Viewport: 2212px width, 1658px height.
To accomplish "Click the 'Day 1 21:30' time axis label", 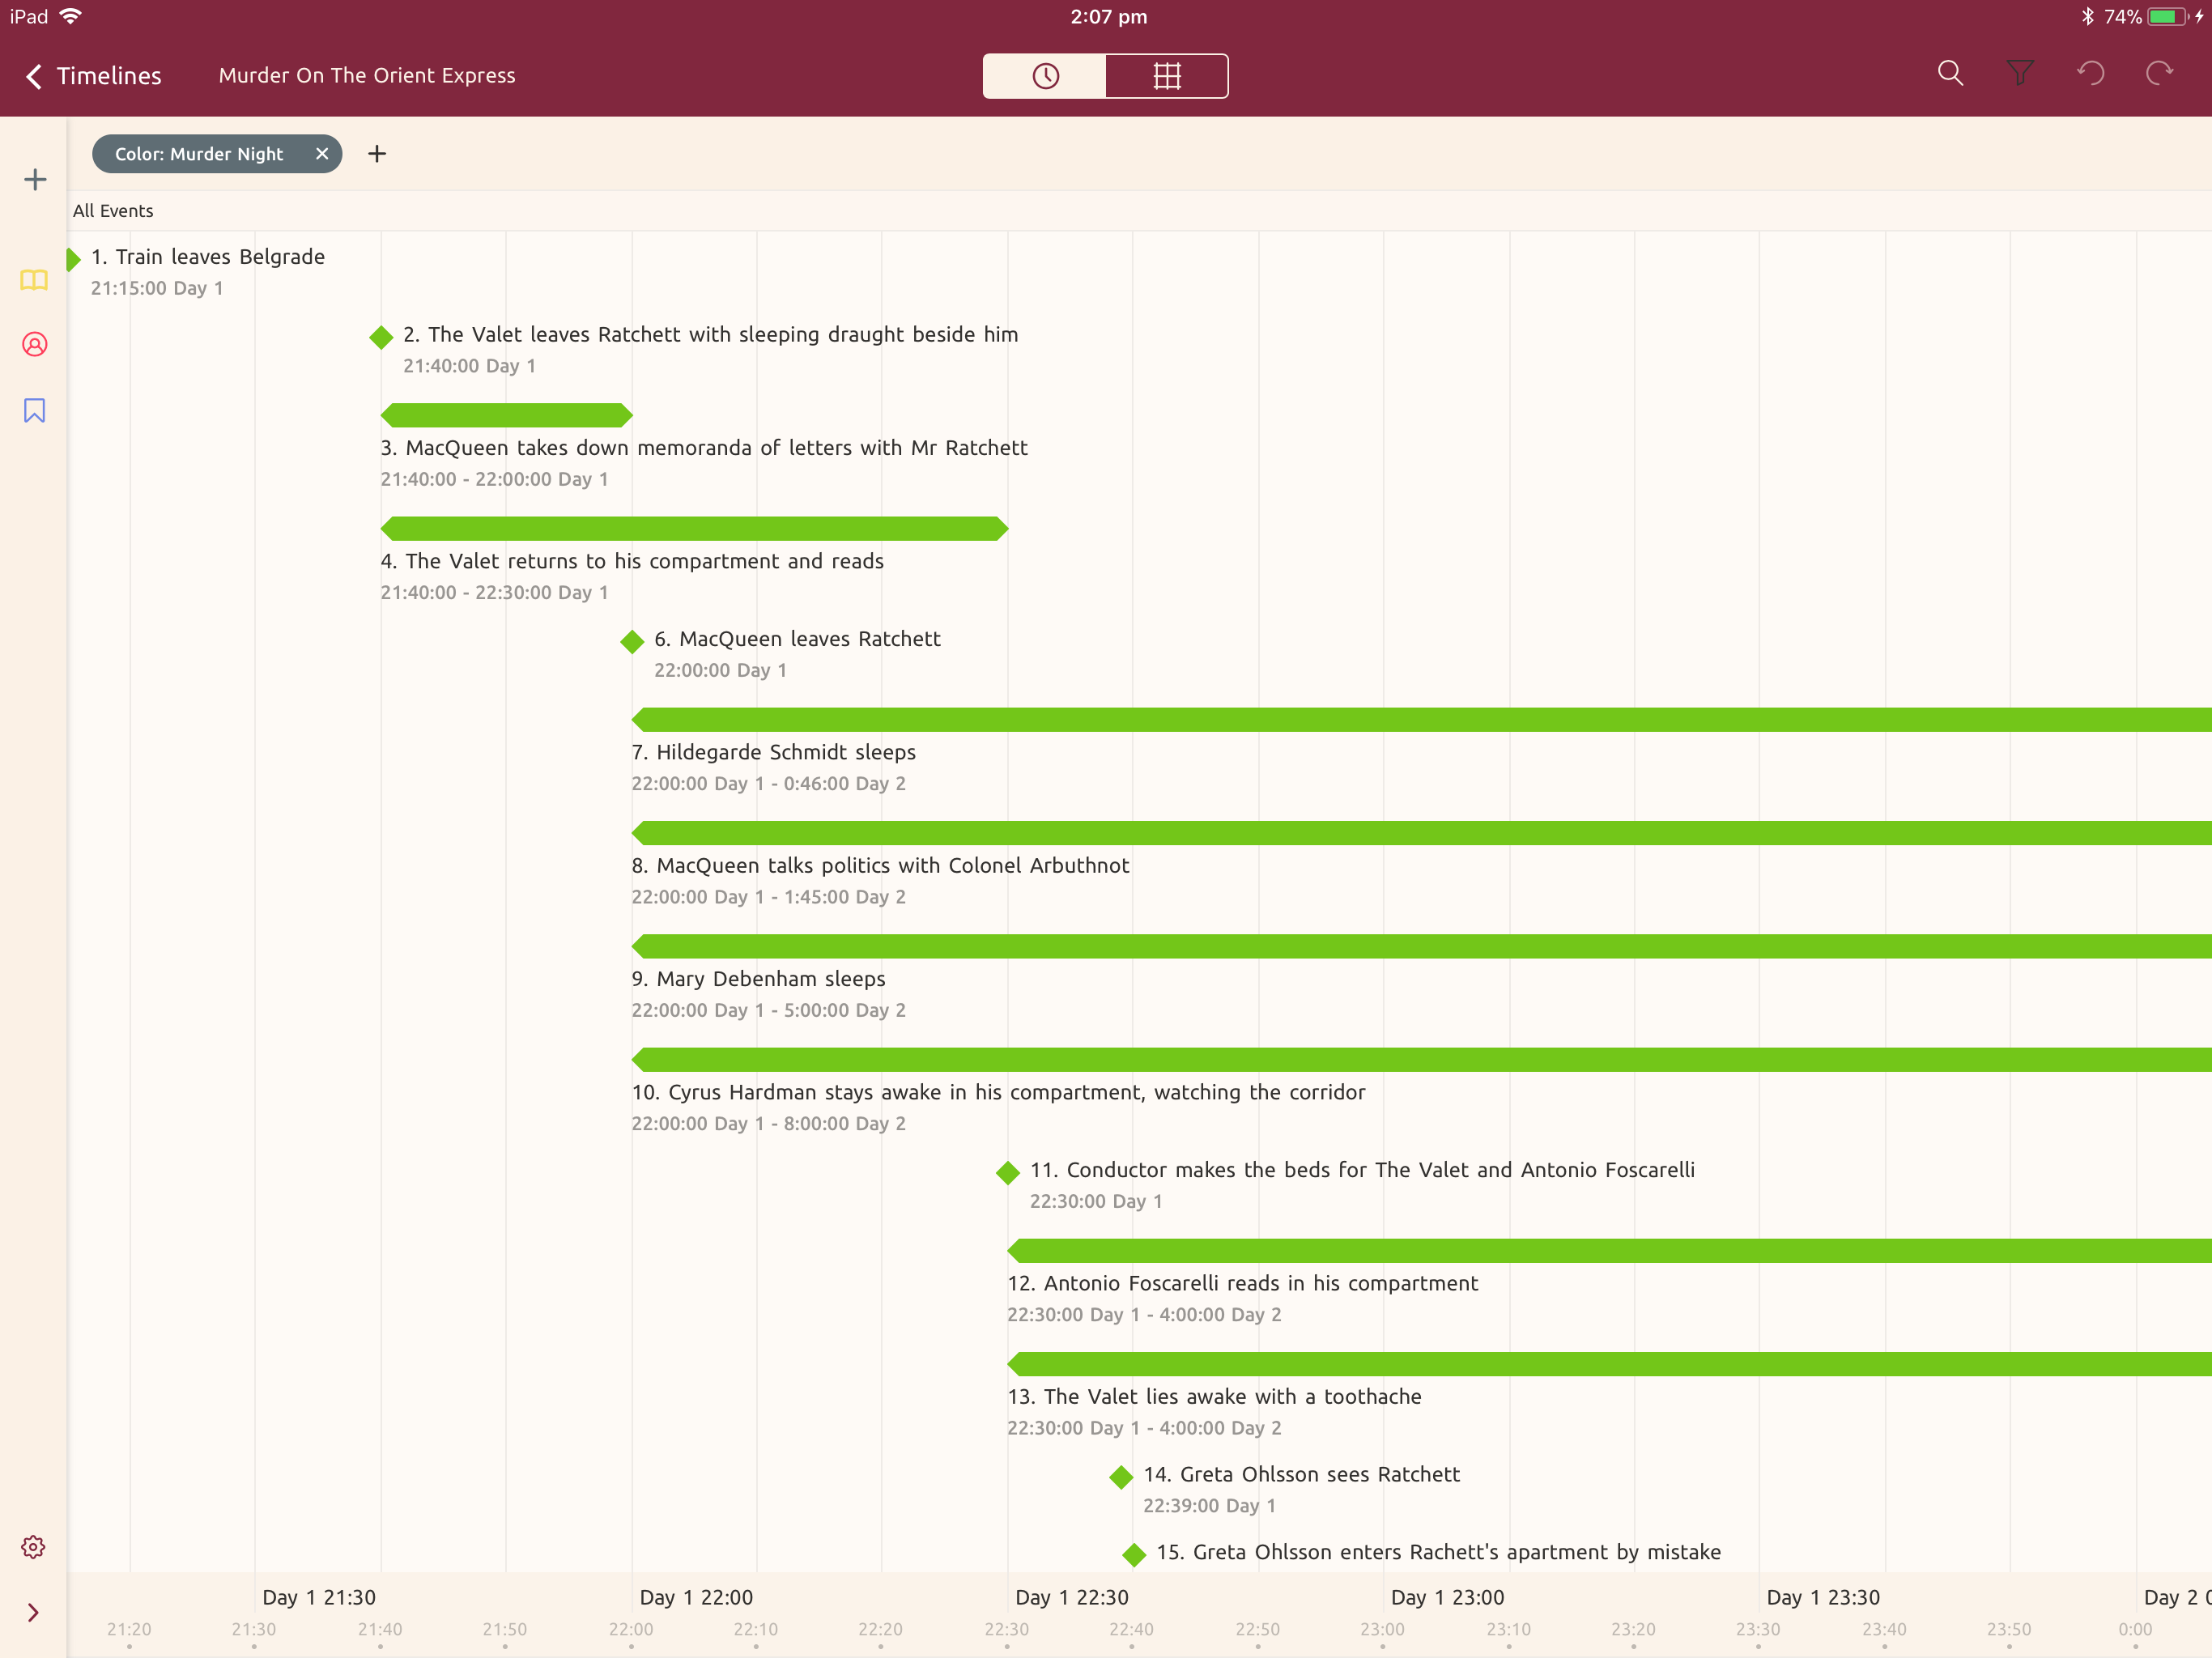I will (x=319, y=1597).
